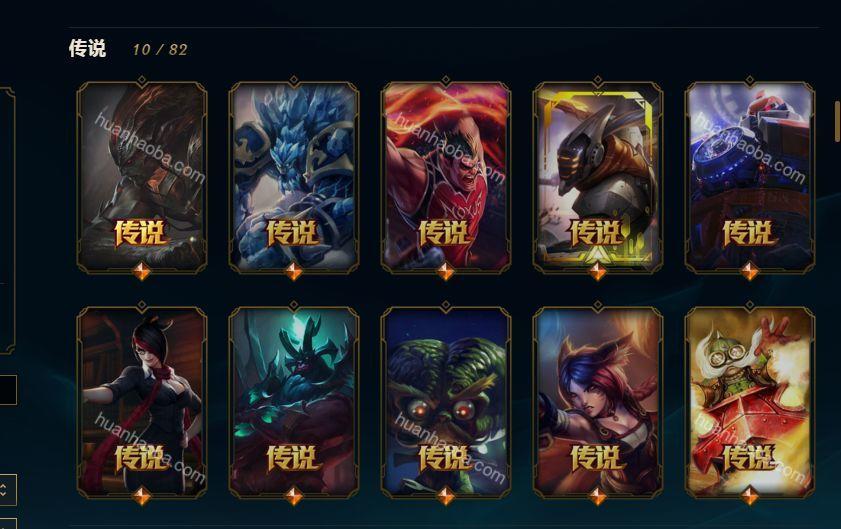Open the dark werewolf legendary skin card

(x=142, y=177)
